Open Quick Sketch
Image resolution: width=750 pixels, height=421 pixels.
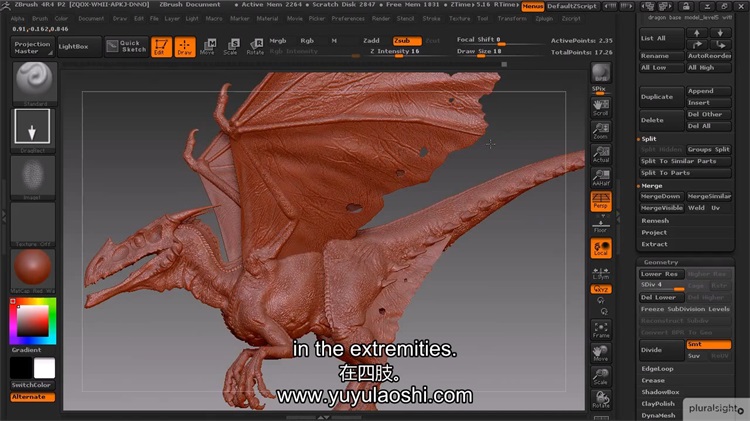tap(127, 46)
